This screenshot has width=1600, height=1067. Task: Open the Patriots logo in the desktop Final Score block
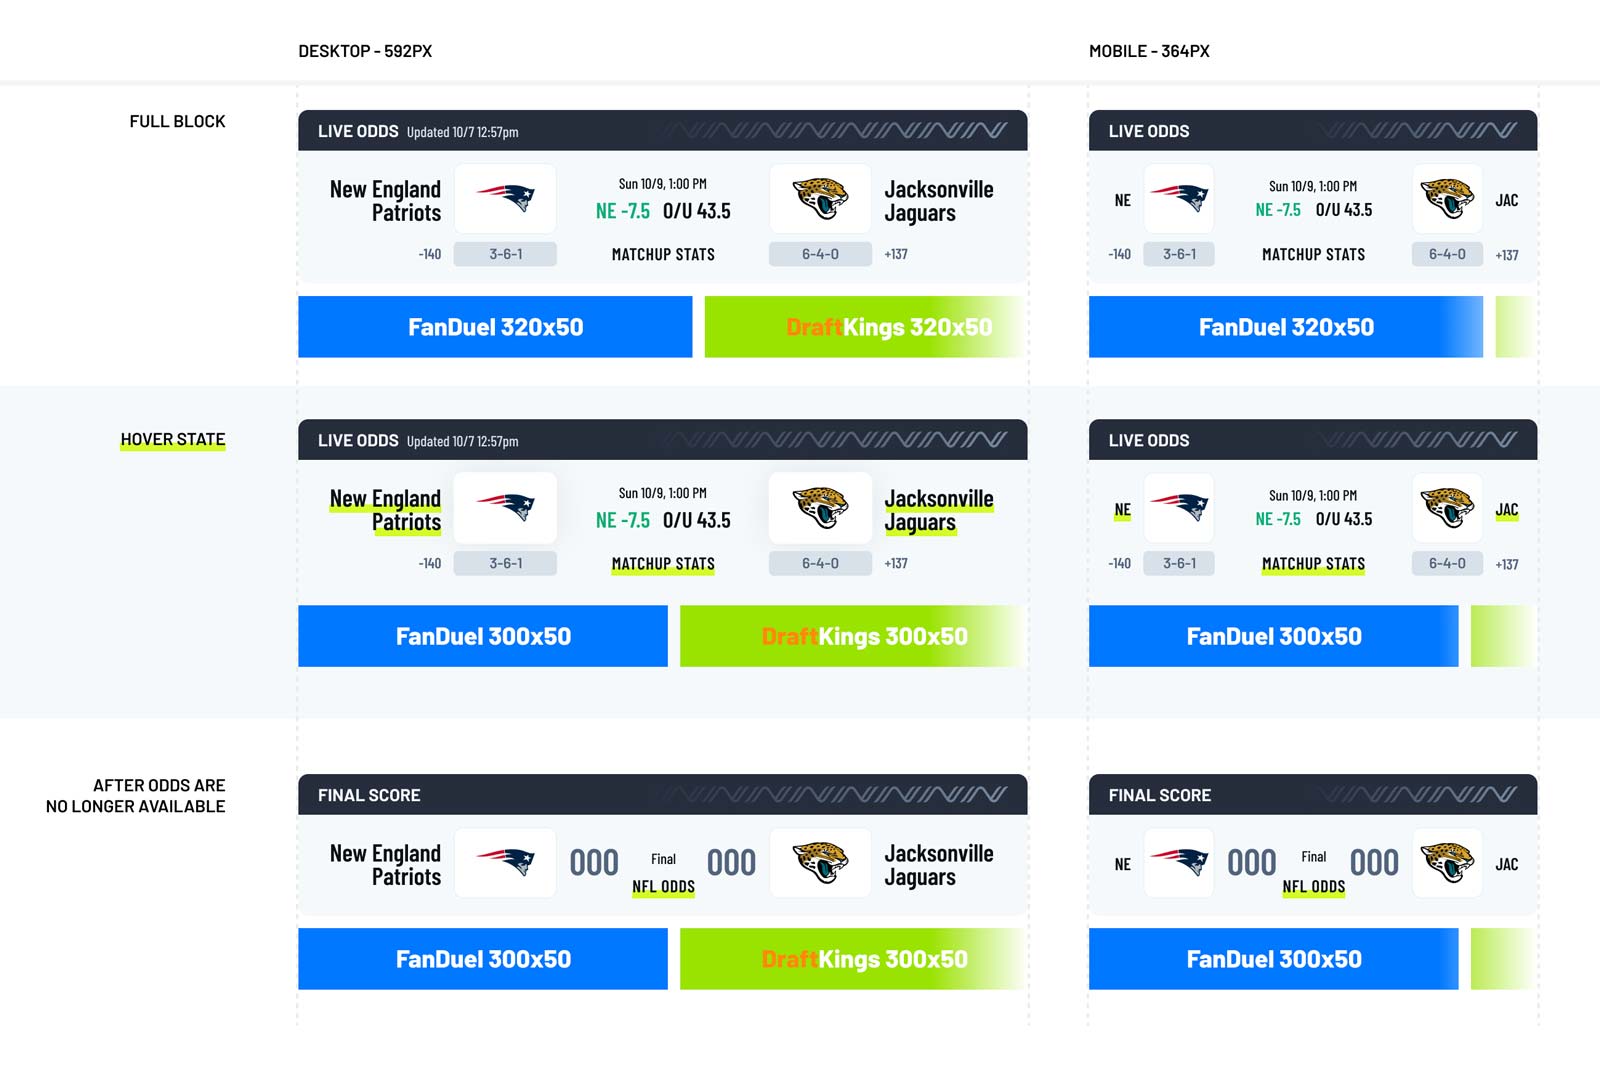click(505, 862)
